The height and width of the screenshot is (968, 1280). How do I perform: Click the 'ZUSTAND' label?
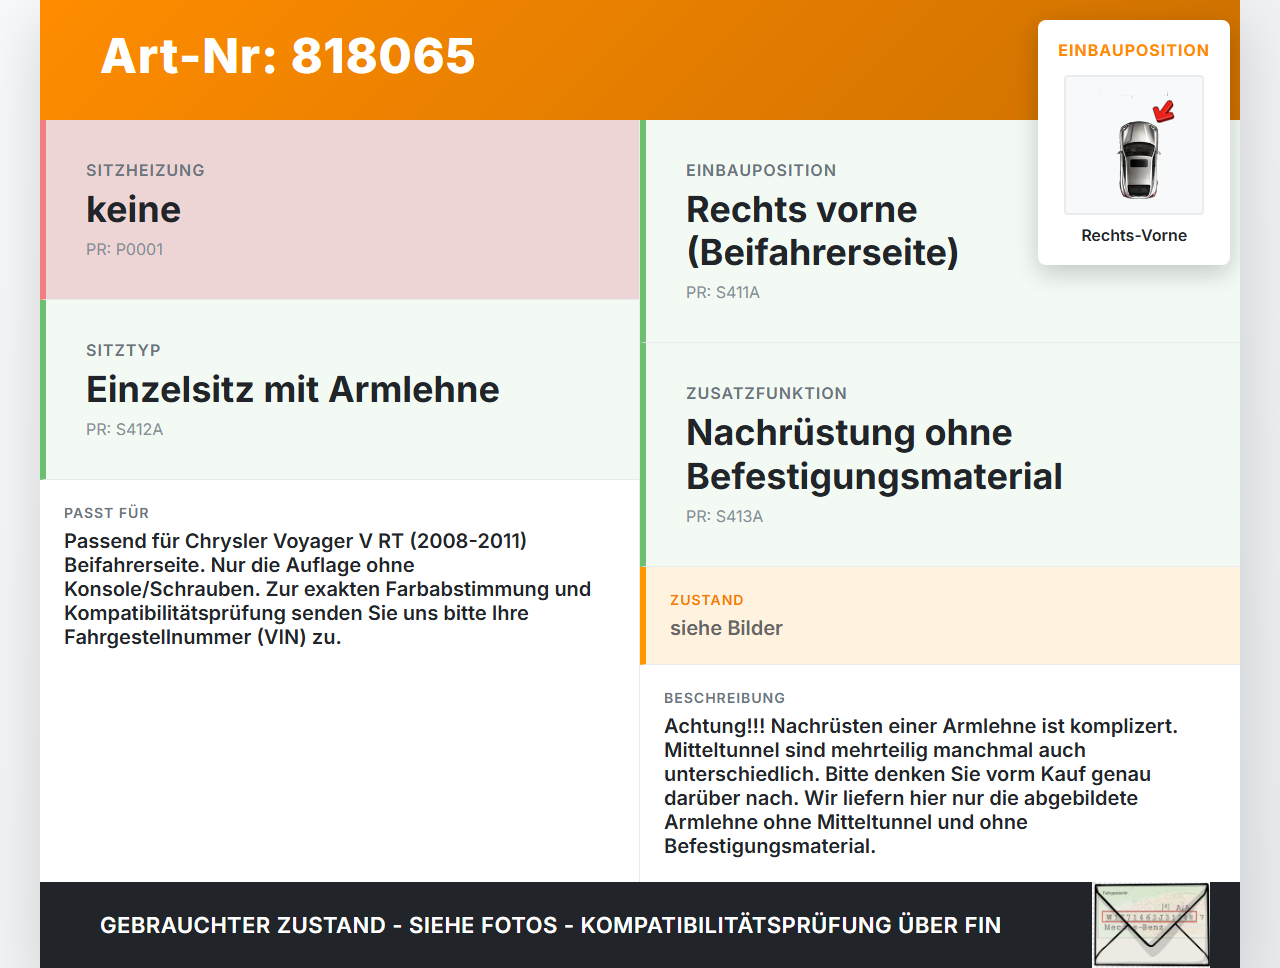click(x=707, y=600)
